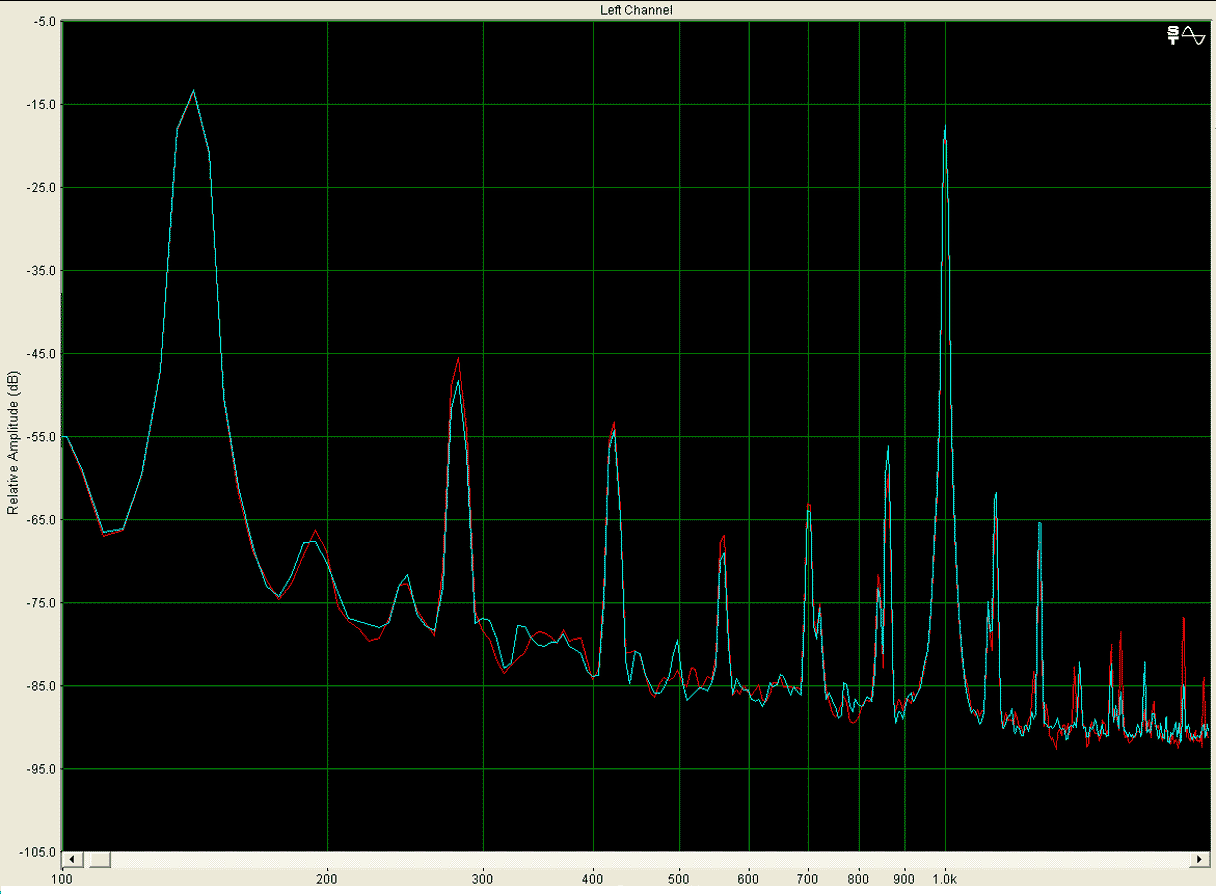Click the right scroll arrow below graph
Image resolution: width=1216 pixels, height=894 pixels.
(1199, 860)
